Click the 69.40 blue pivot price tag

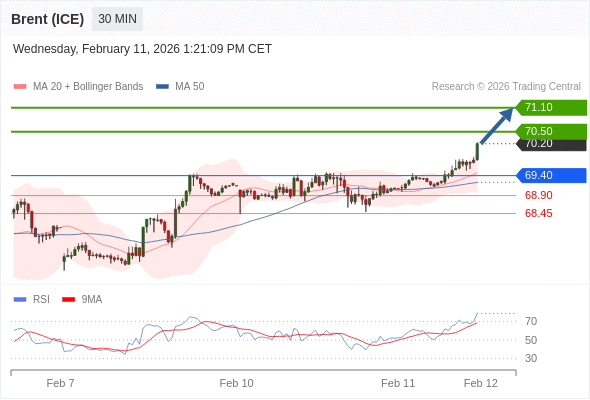(550, 175)
